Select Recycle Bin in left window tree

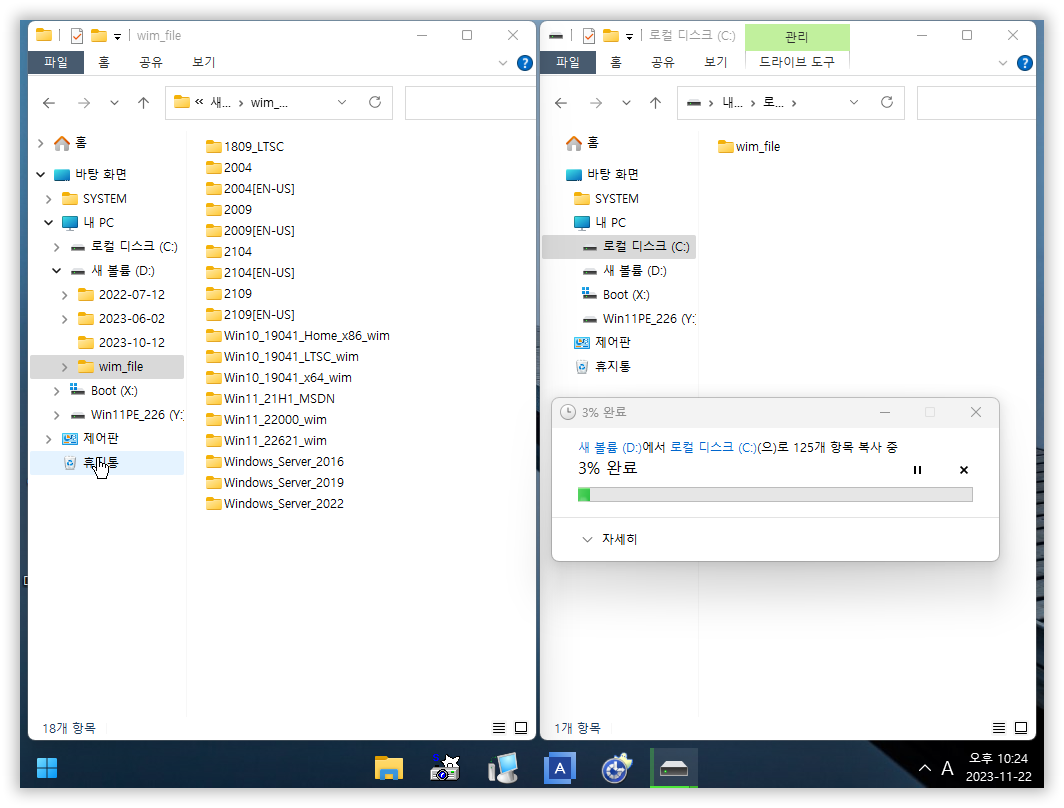(107, 463)
